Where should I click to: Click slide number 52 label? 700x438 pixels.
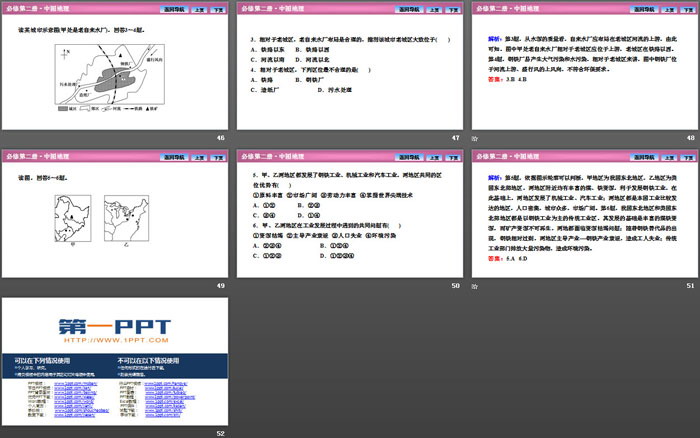coord(221,434)
